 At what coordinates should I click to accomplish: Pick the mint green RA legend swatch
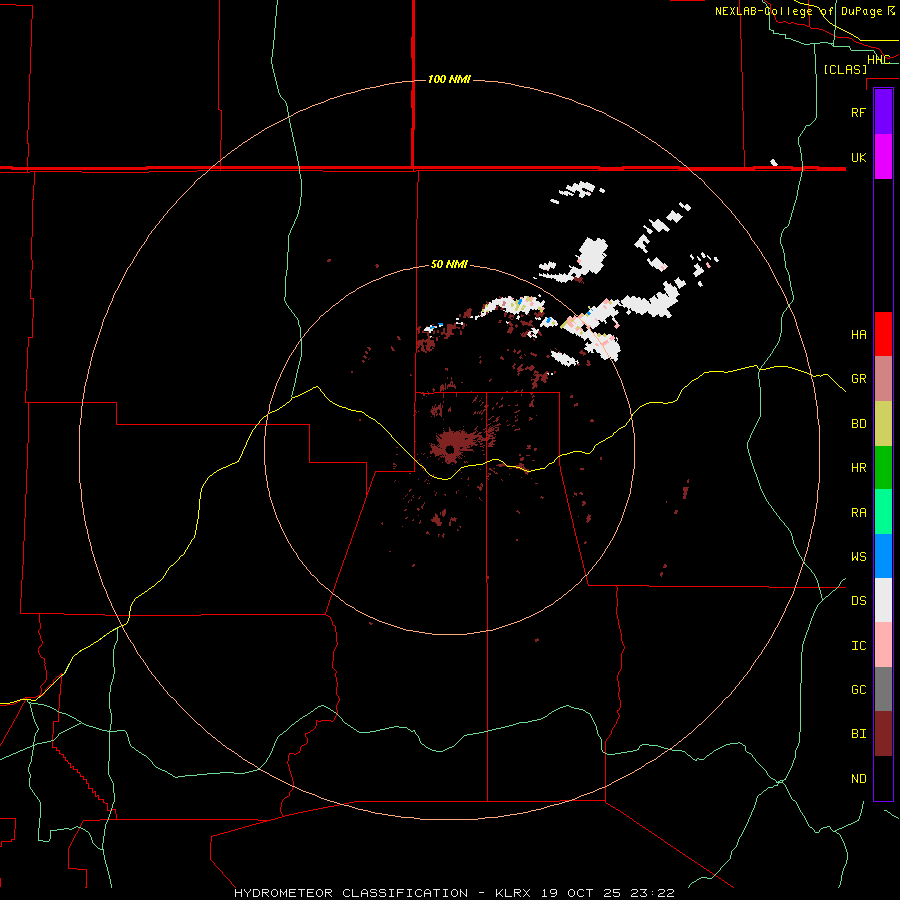tap(883, 512)
